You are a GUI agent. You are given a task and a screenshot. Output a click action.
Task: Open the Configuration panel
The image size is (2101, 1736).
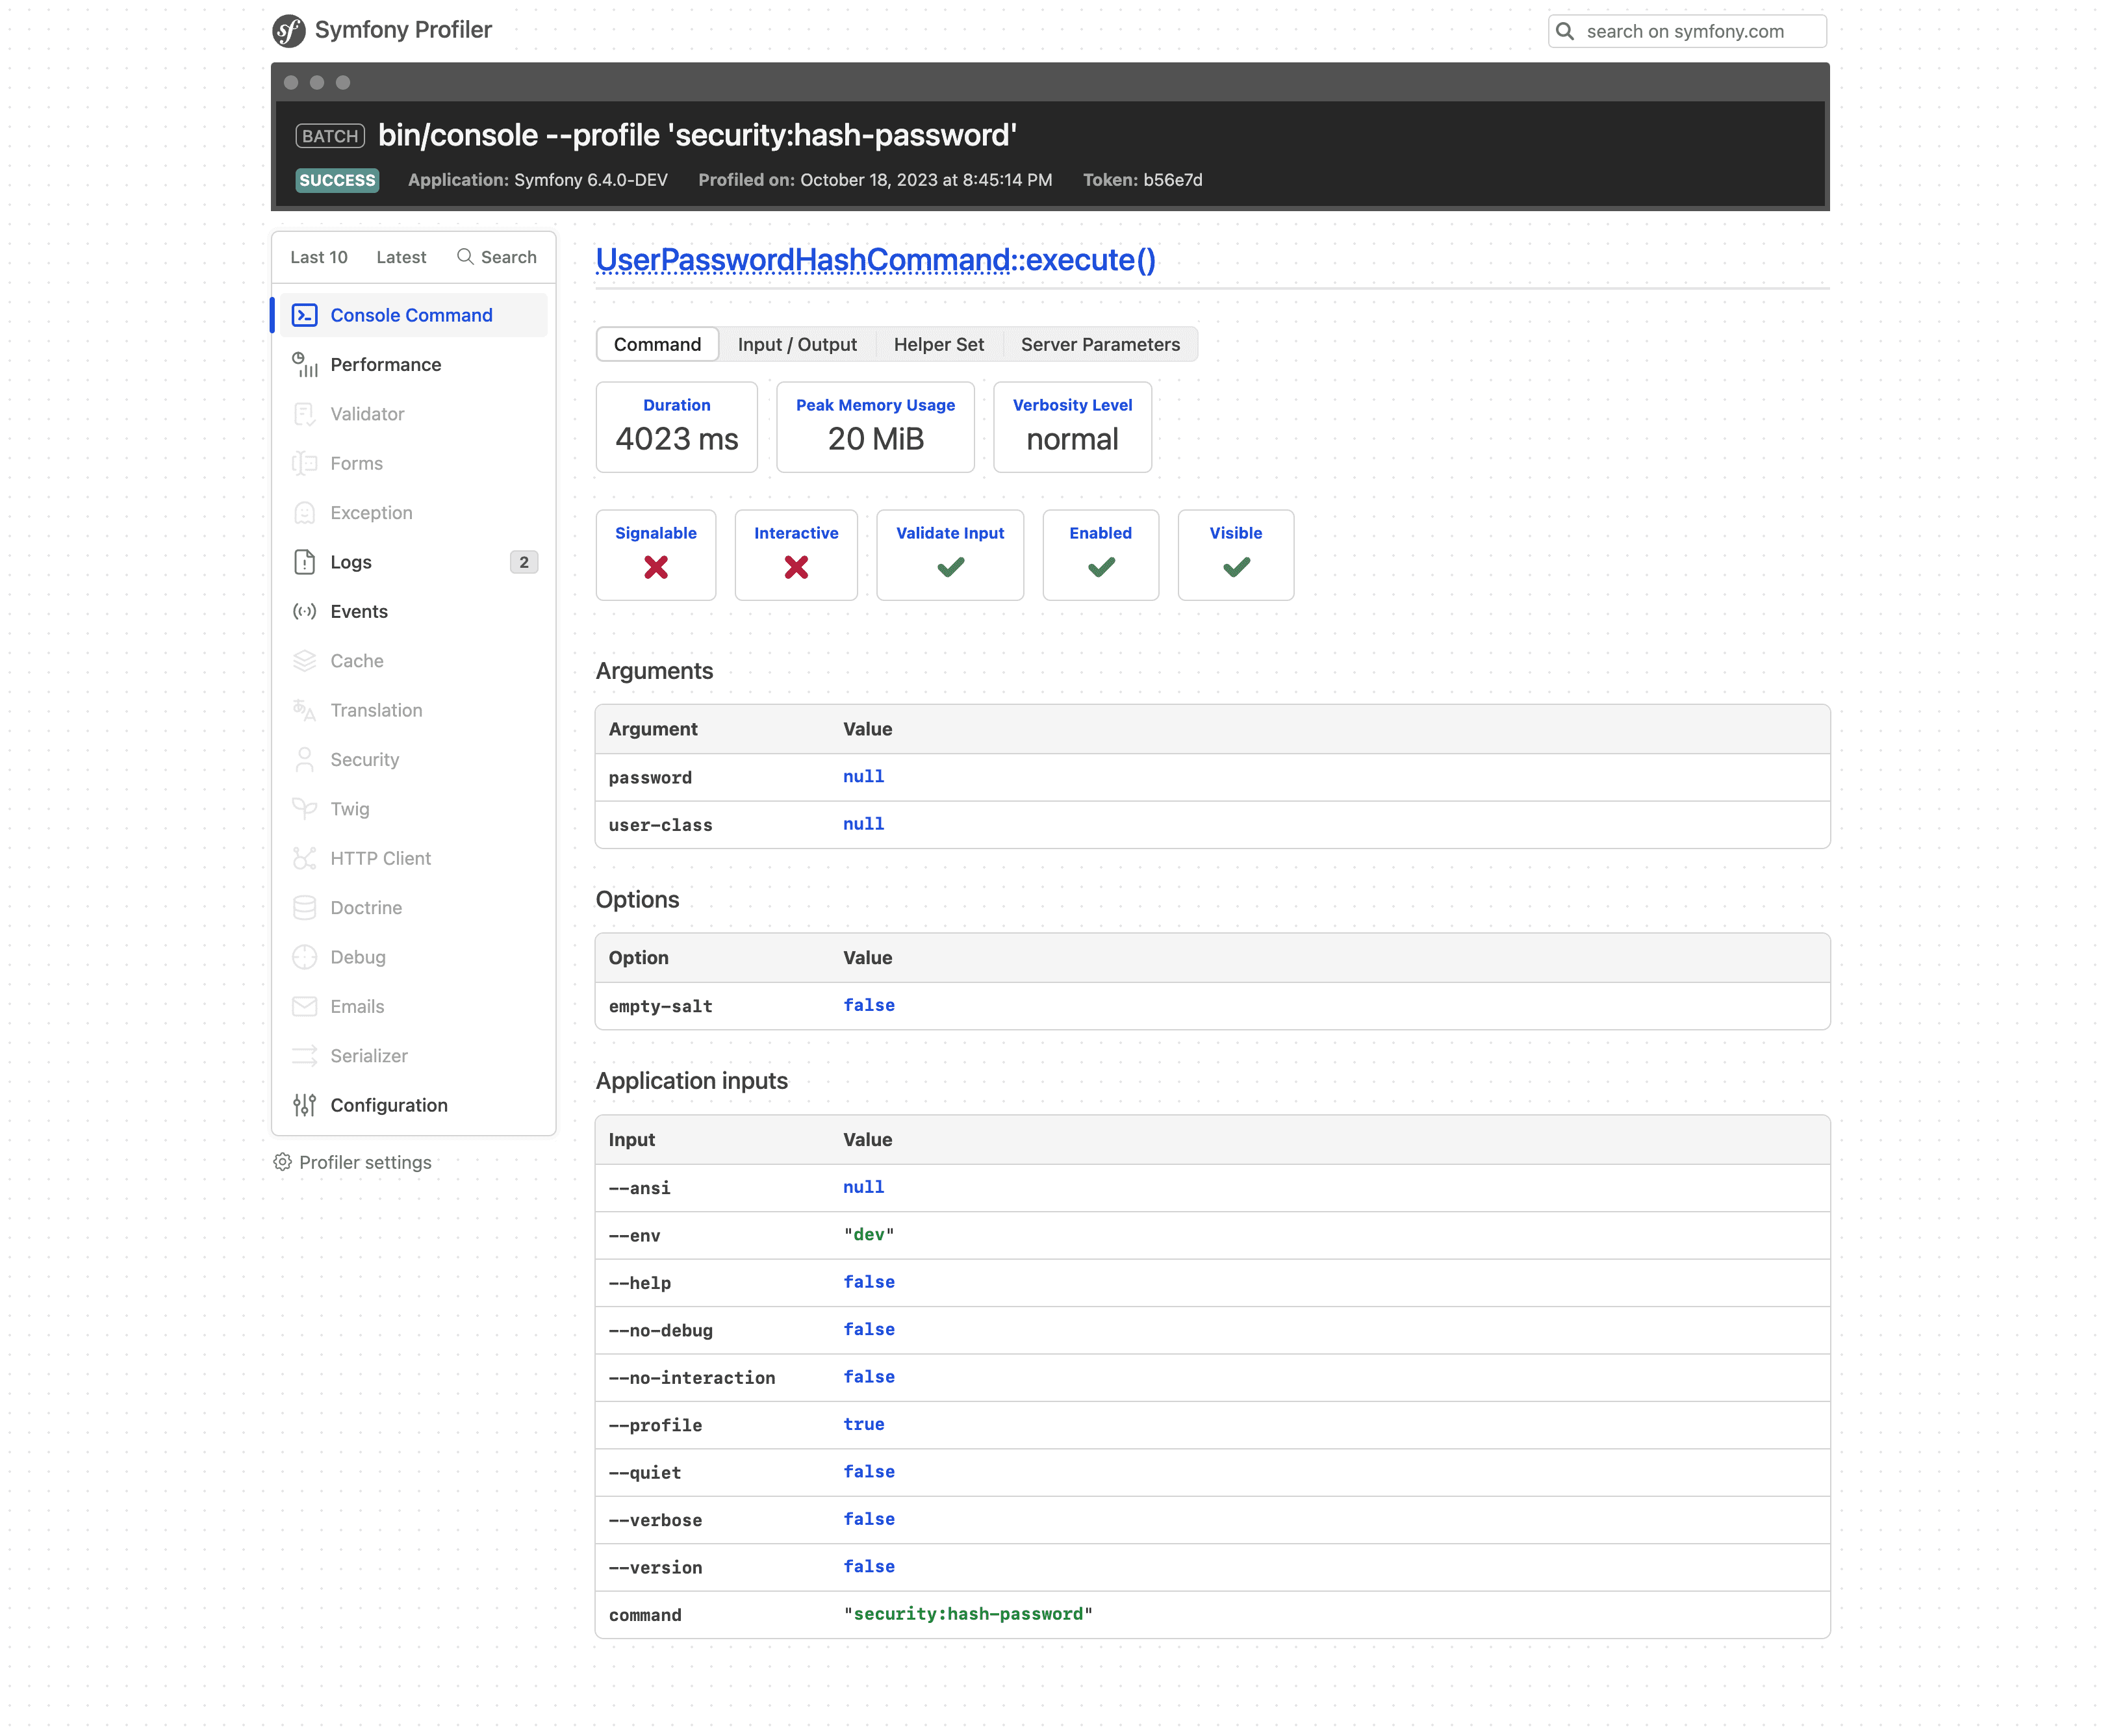click(x=388, y=1105)
